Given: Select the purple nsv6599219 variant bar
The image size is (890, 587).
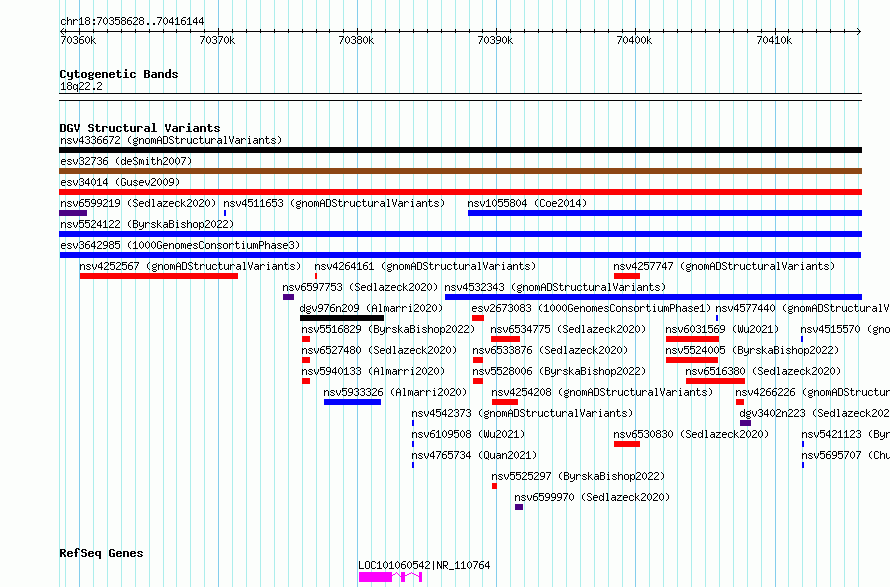Looking at the screenshot, I should (73, 213).
